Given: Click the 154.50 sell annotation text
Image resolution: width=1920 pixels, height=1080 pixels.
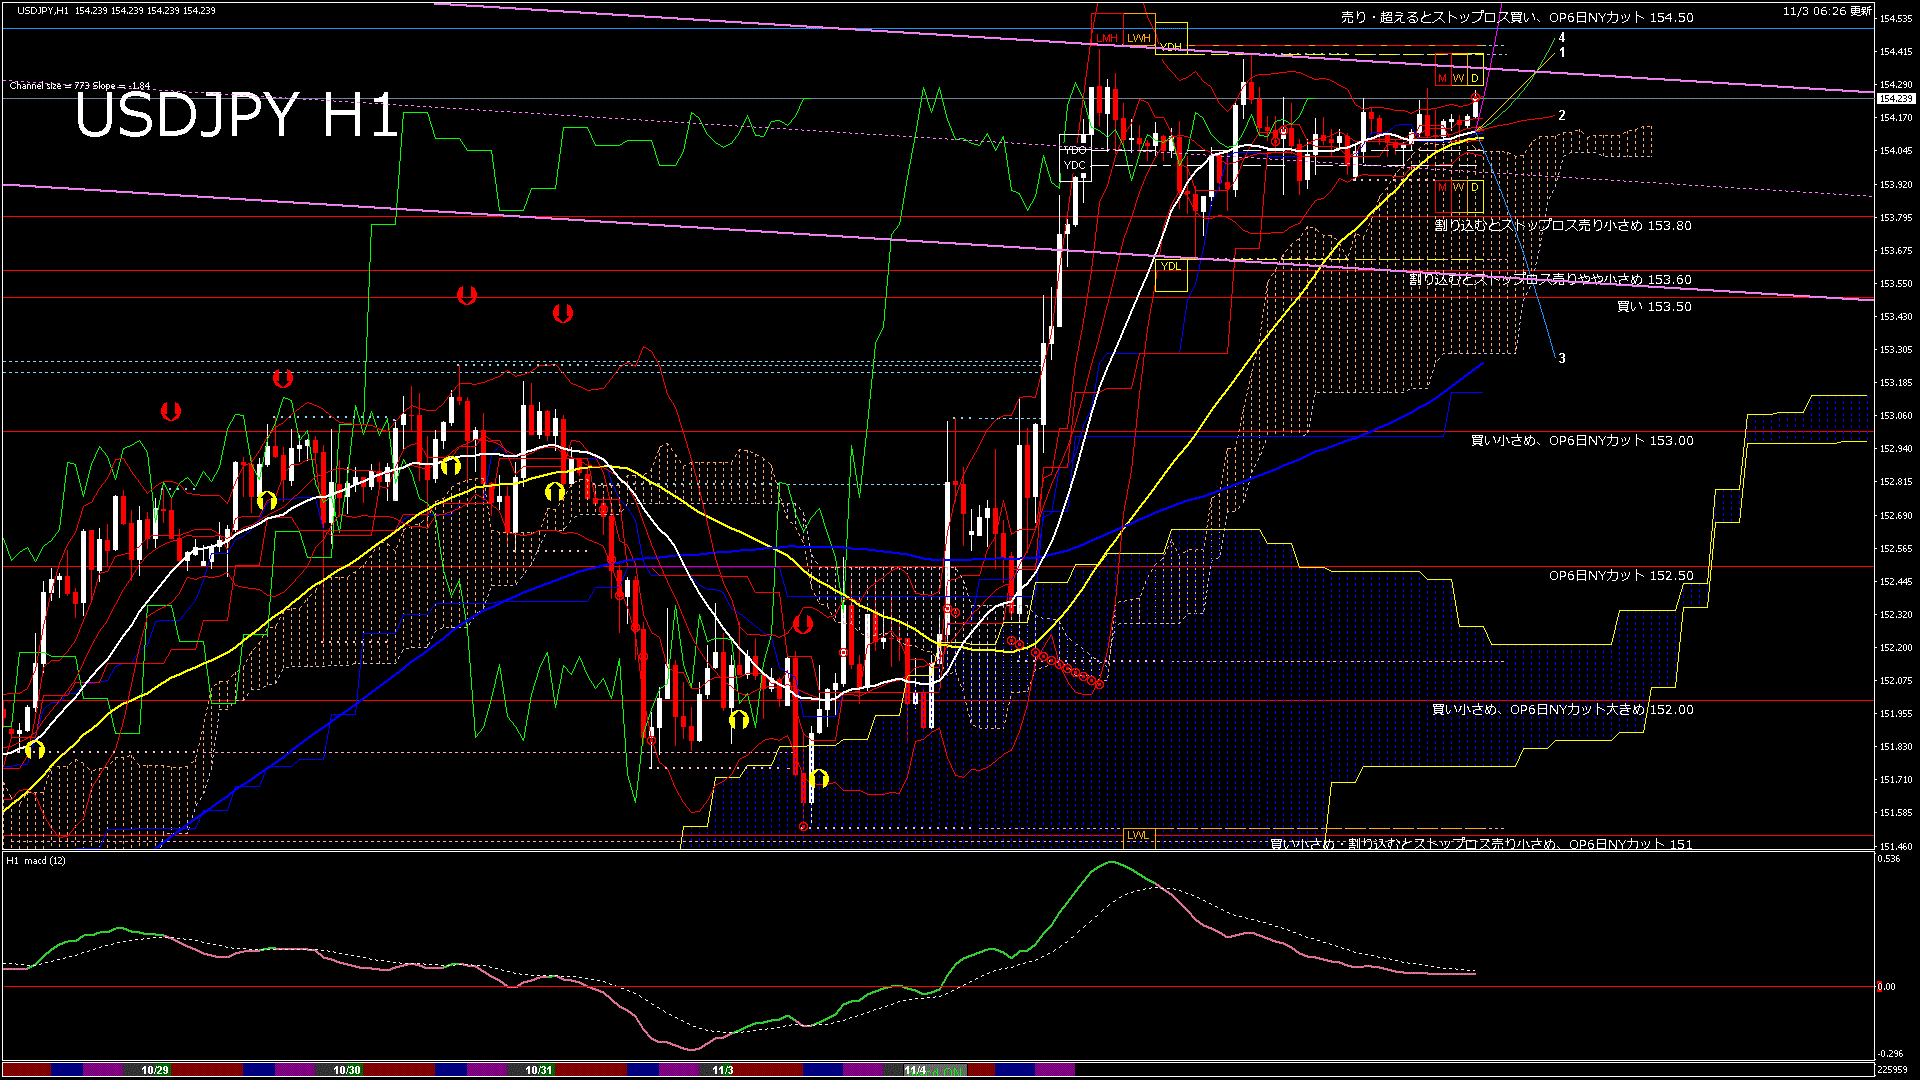Looking at the screenshot, I should (1516, 18).
